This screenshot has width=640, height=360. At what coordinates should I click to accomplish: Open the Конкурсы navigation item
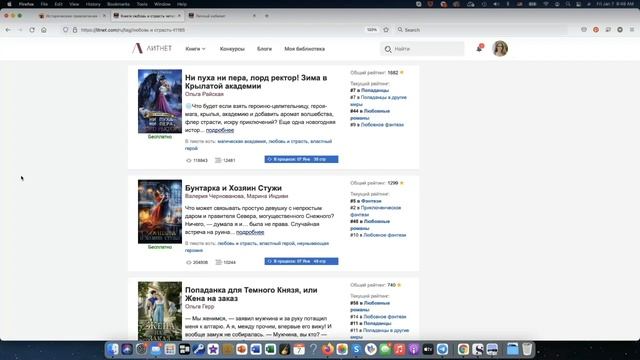click(232, 49)
